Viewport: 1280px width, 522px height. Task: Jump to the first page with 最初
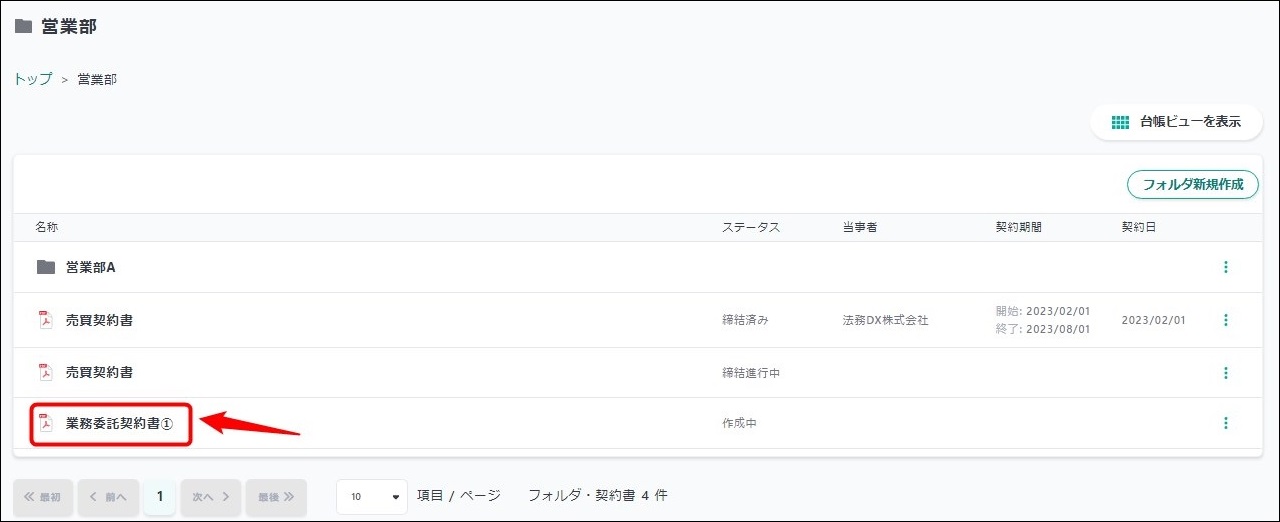click(43, 496)
